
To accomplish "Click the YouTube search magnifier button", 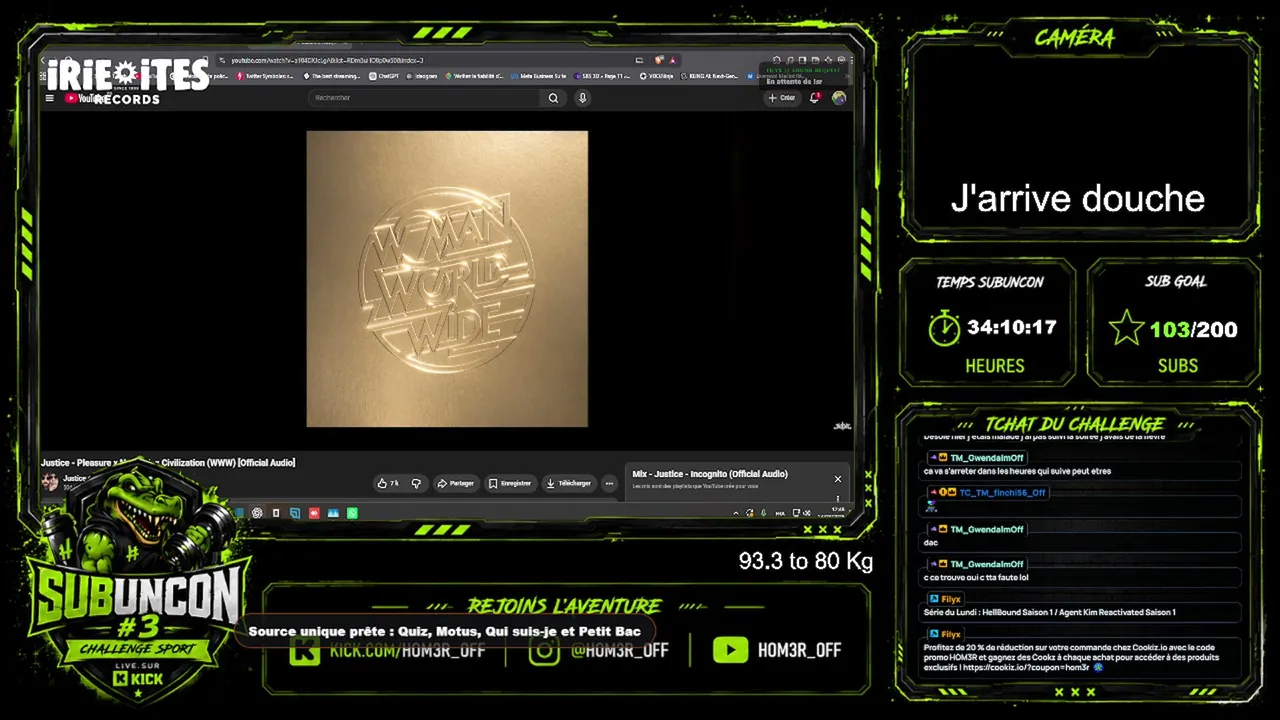I will pos(553,98).
